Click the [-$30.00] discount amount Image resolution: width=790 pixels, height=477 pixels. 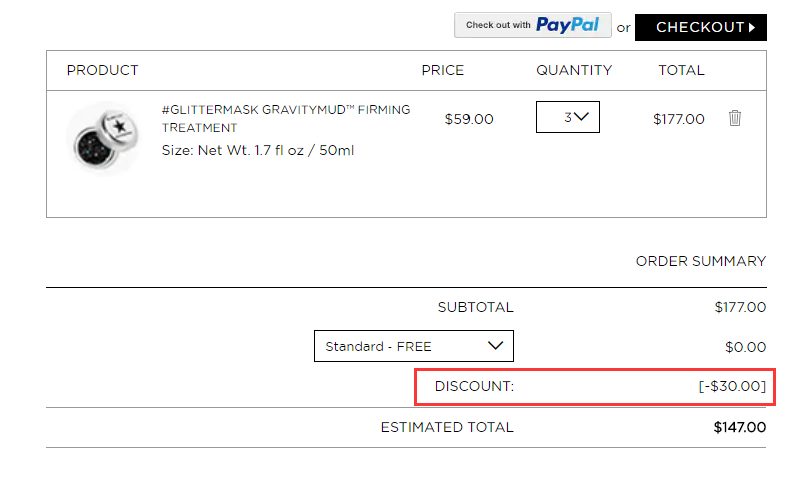click(x=732, y=386)
